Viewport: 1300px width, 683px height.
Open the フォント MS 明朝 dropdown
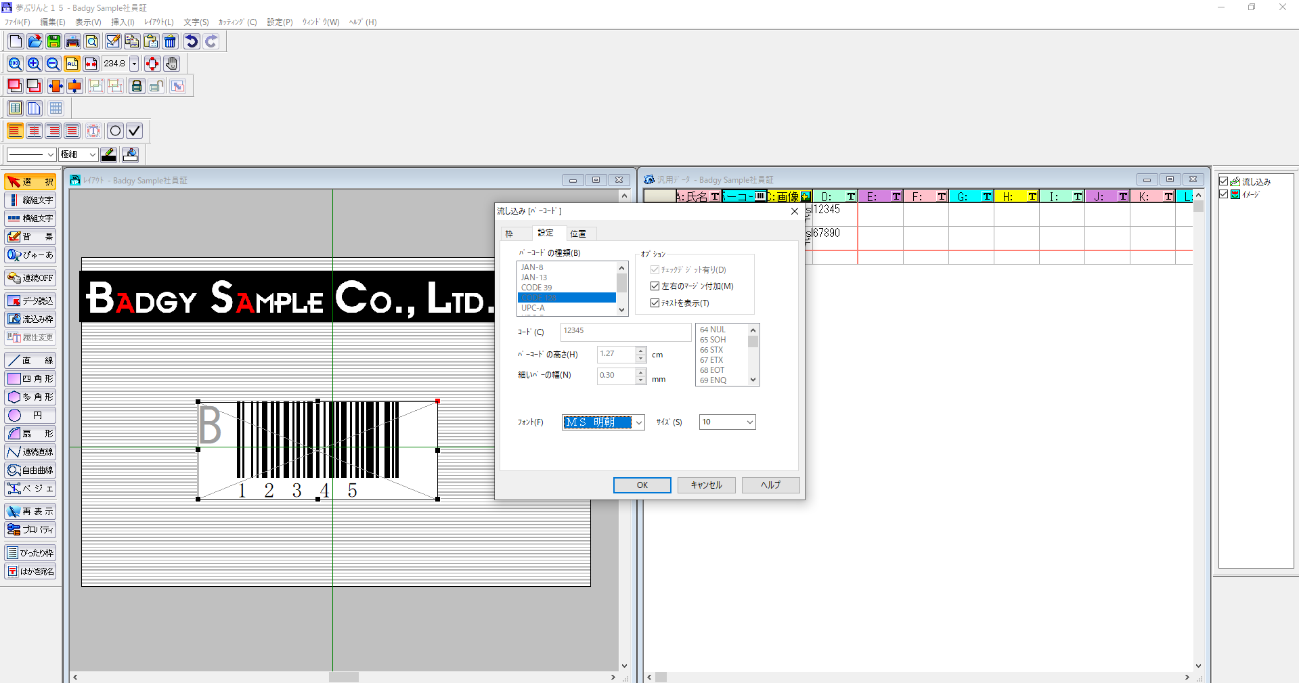point(639,423)
